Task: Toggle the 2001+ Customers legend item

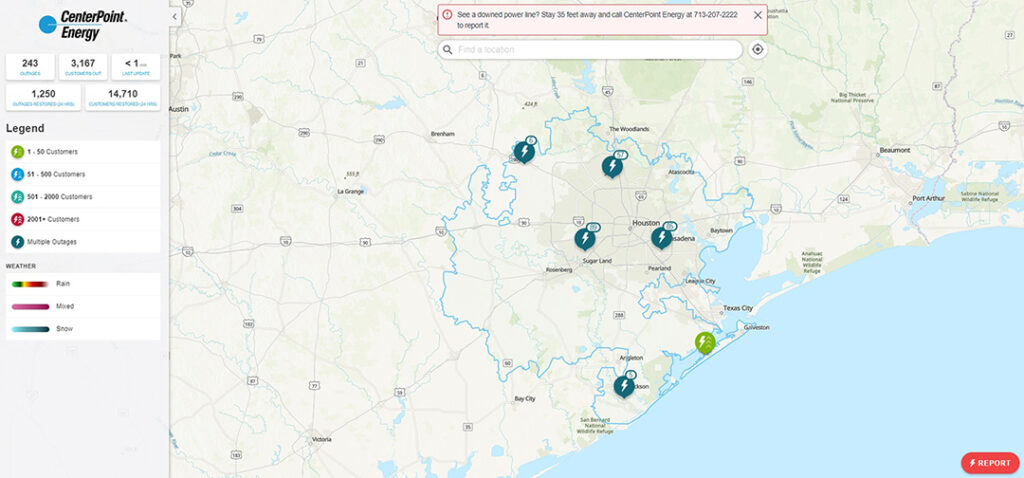Action: (83, 219)
